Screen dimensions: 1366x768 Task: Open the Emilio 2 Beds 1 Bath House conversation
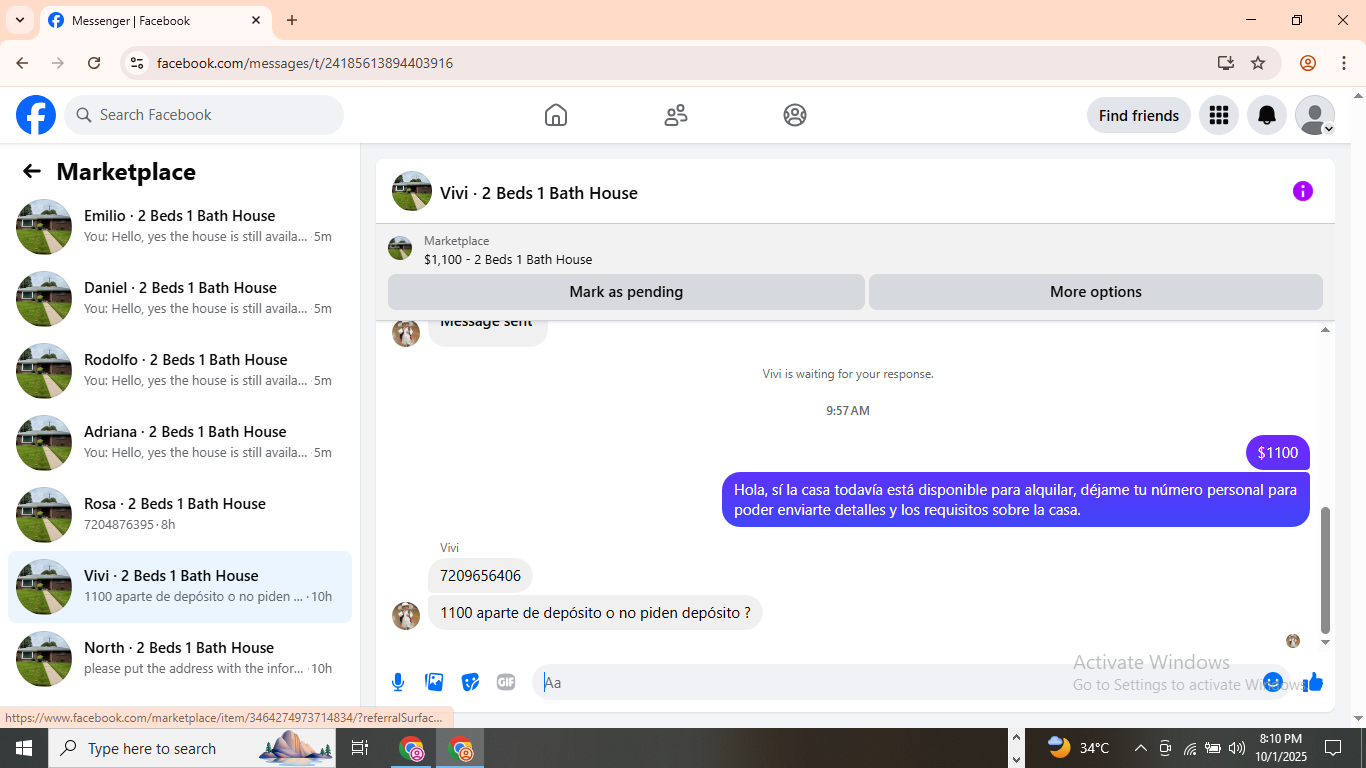click(180, 227)
